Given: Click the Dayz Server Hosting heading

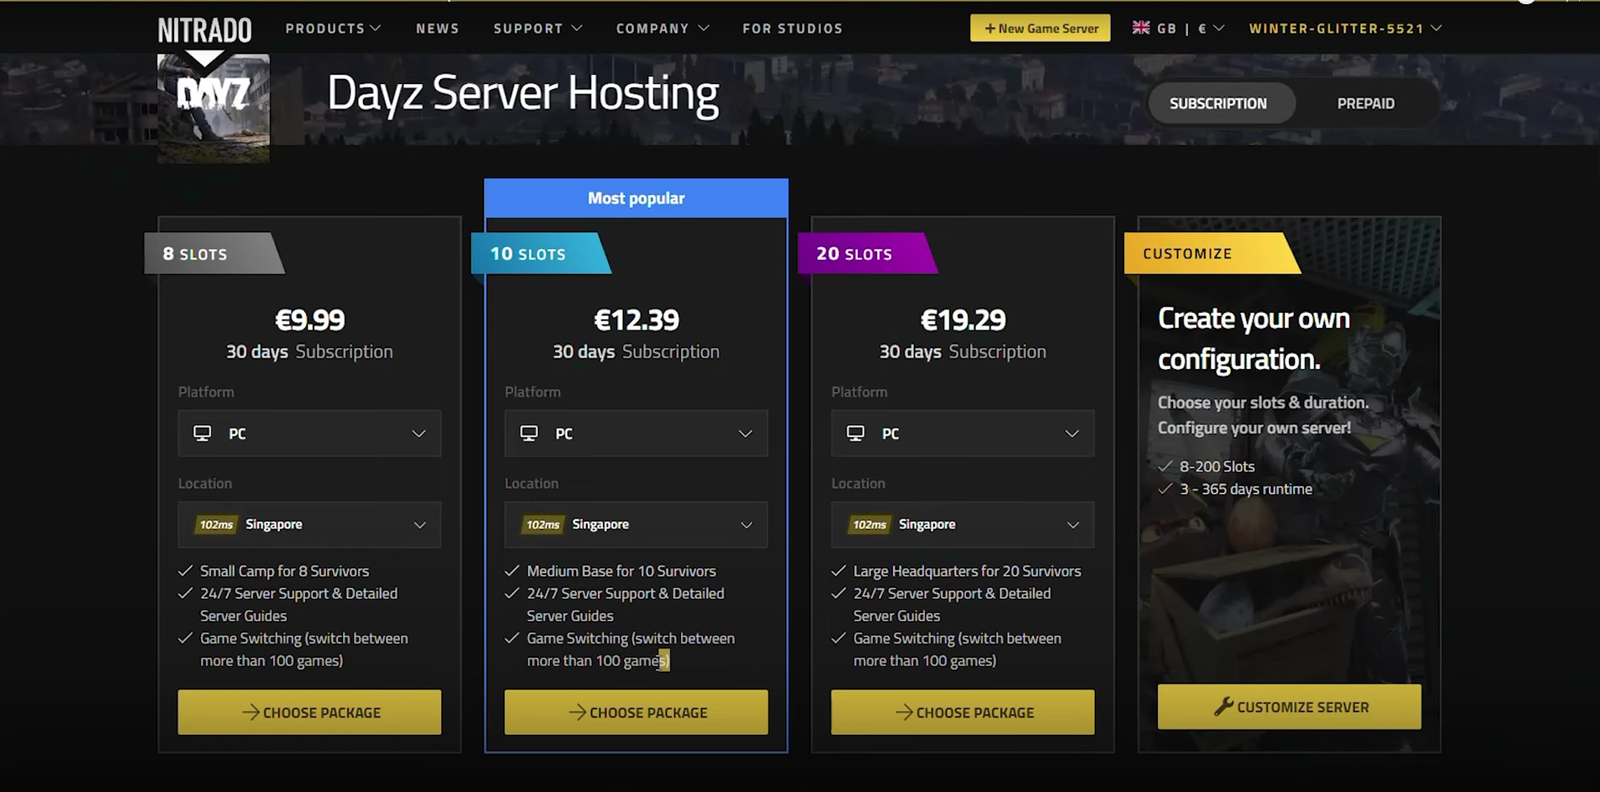Looking at the screenshot, I should (523, 94).
